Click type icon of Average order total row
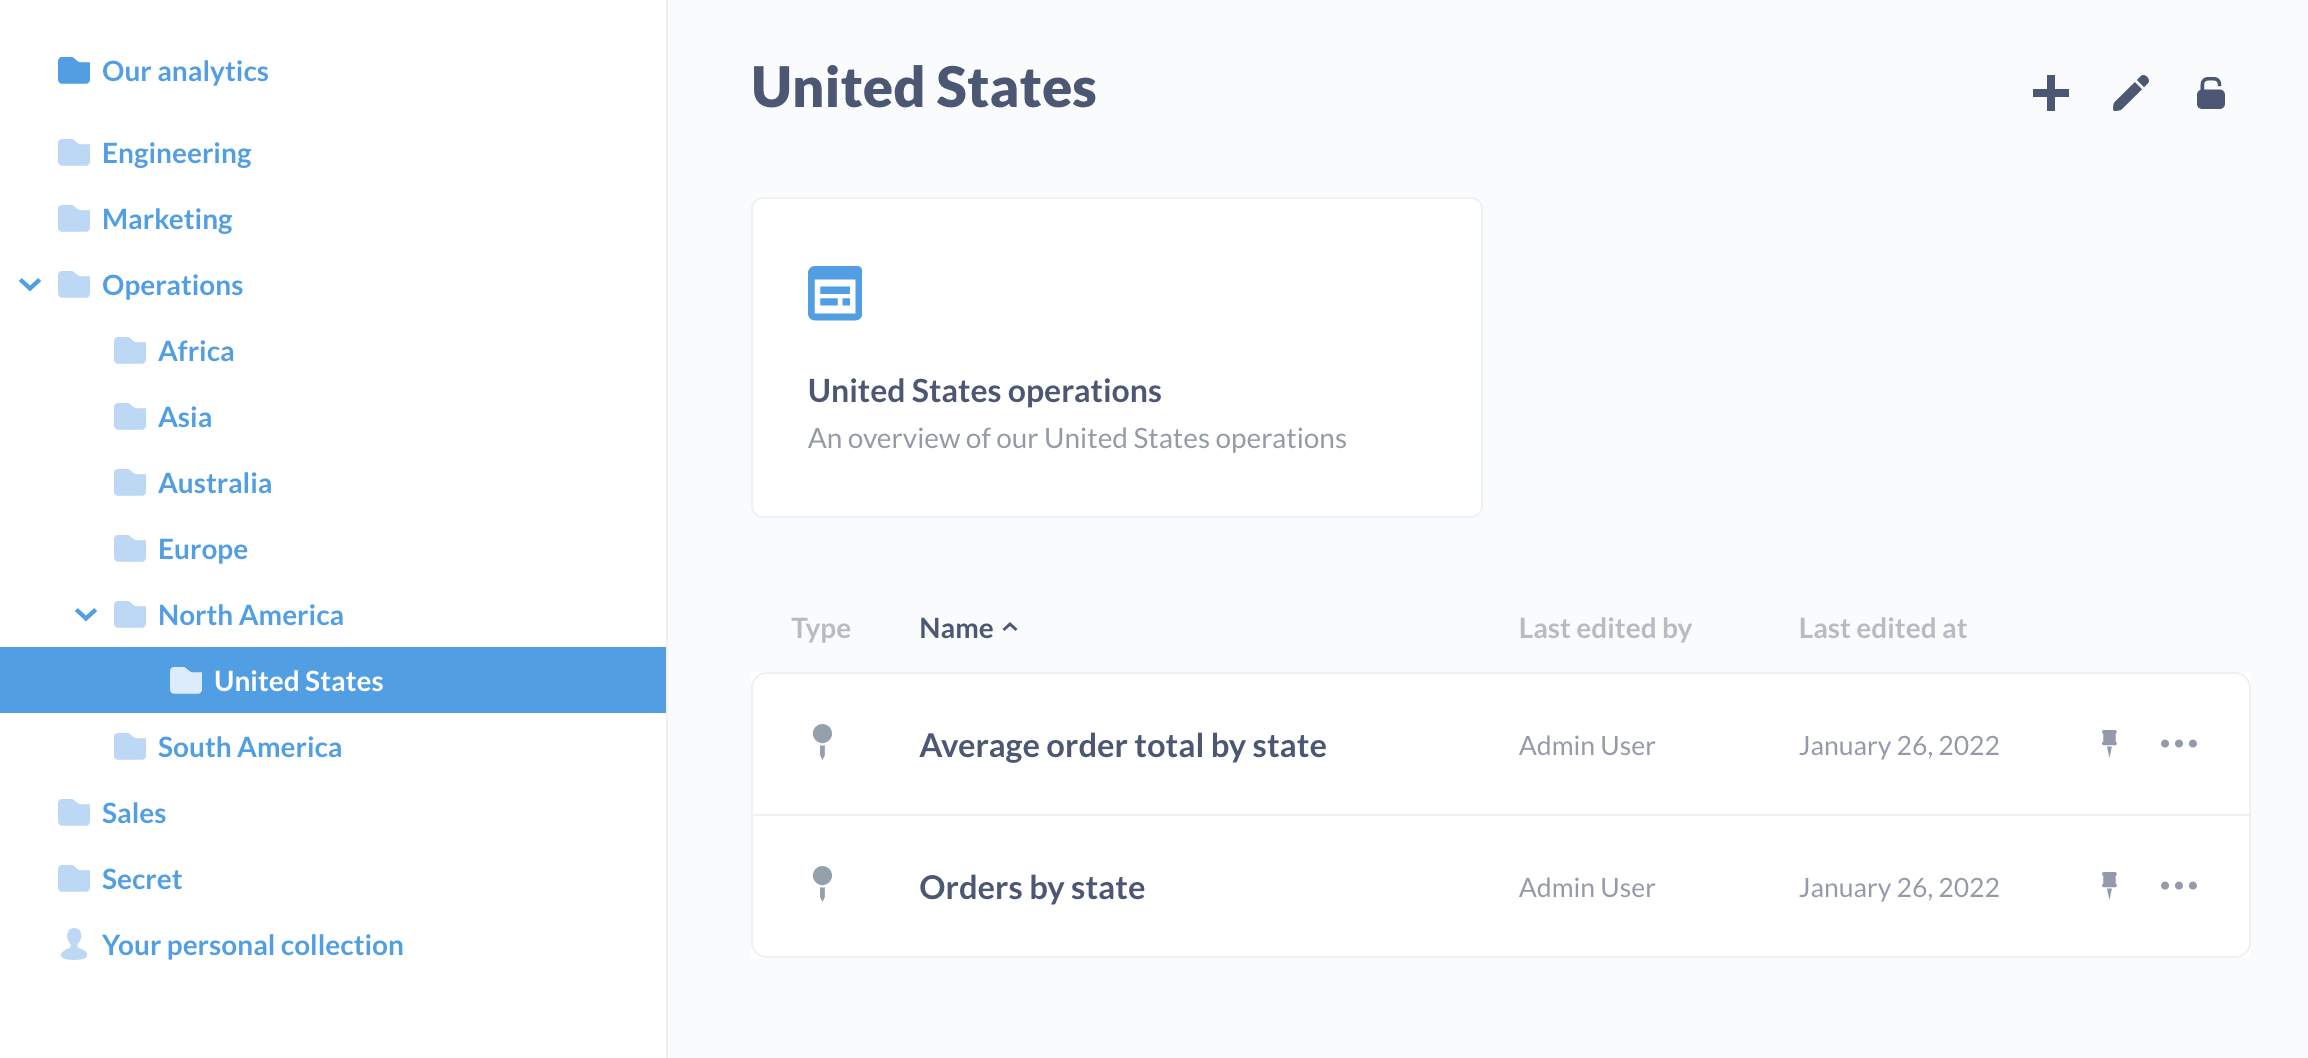 [x=822, y=742]
